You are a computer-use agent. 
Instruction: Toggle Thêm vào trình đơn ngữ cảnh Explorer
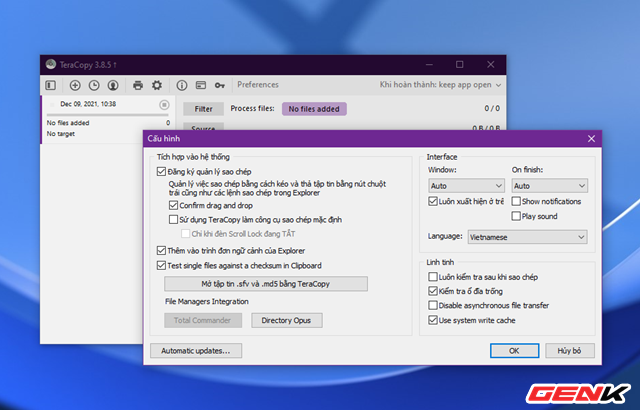tap(161, 250)
